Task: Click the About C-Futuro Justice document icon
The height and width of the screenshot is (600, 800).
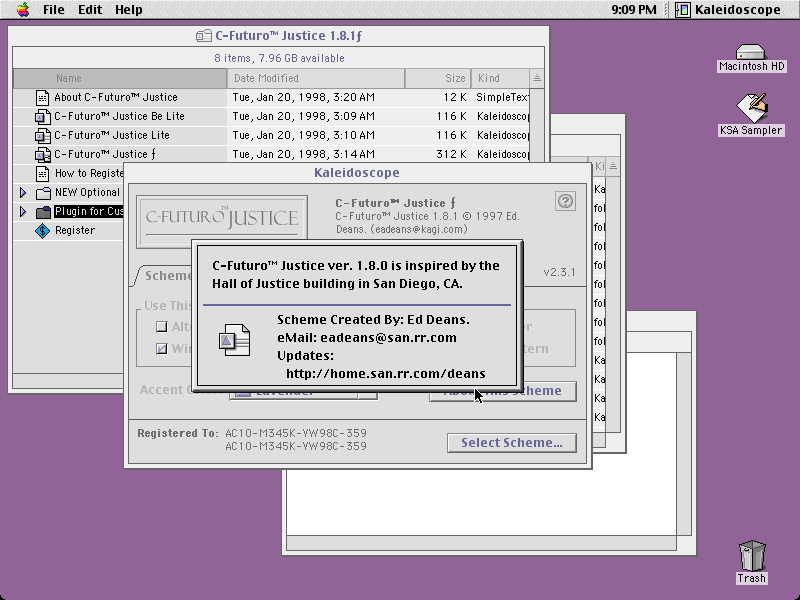Action: coord(43,97)
